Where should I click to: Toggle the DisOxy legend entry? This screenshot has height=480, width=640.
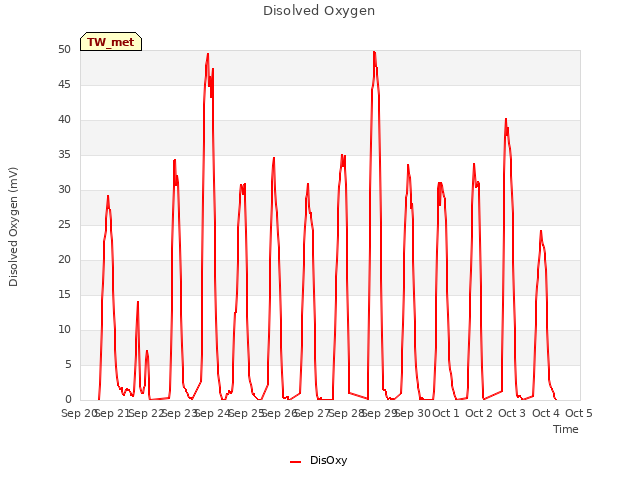[x=318, y=460]
